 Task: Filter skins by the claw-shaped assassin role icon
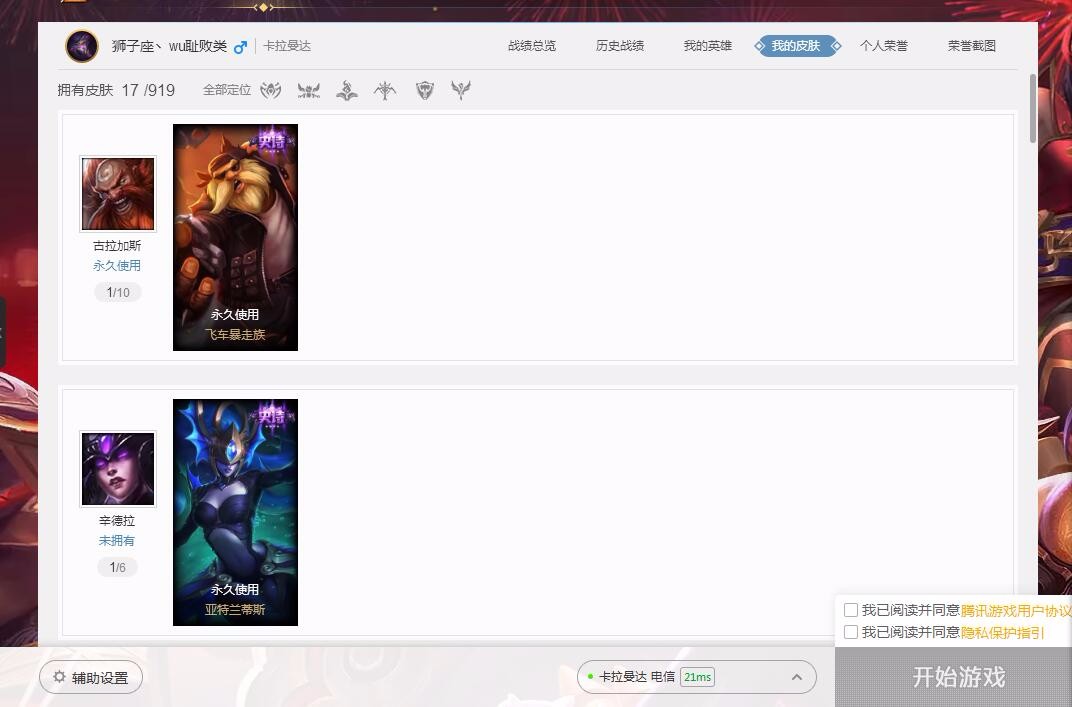[x=271, y=90]
